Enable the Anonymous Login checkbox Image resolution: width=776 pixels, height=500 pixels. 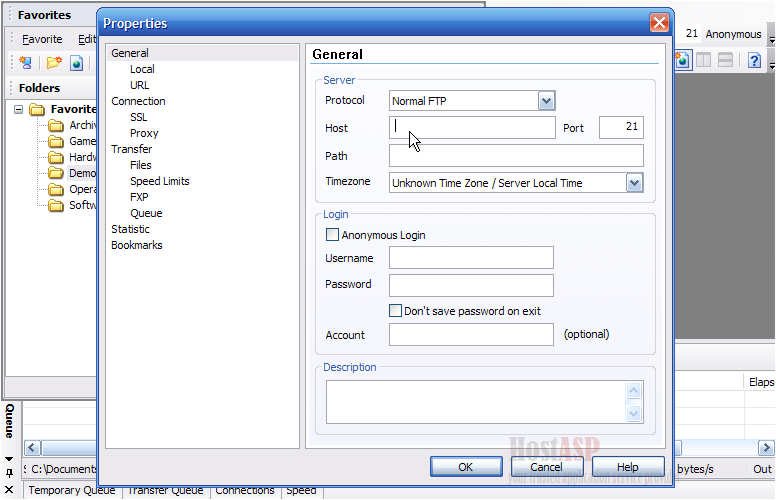tap(332, 235)
